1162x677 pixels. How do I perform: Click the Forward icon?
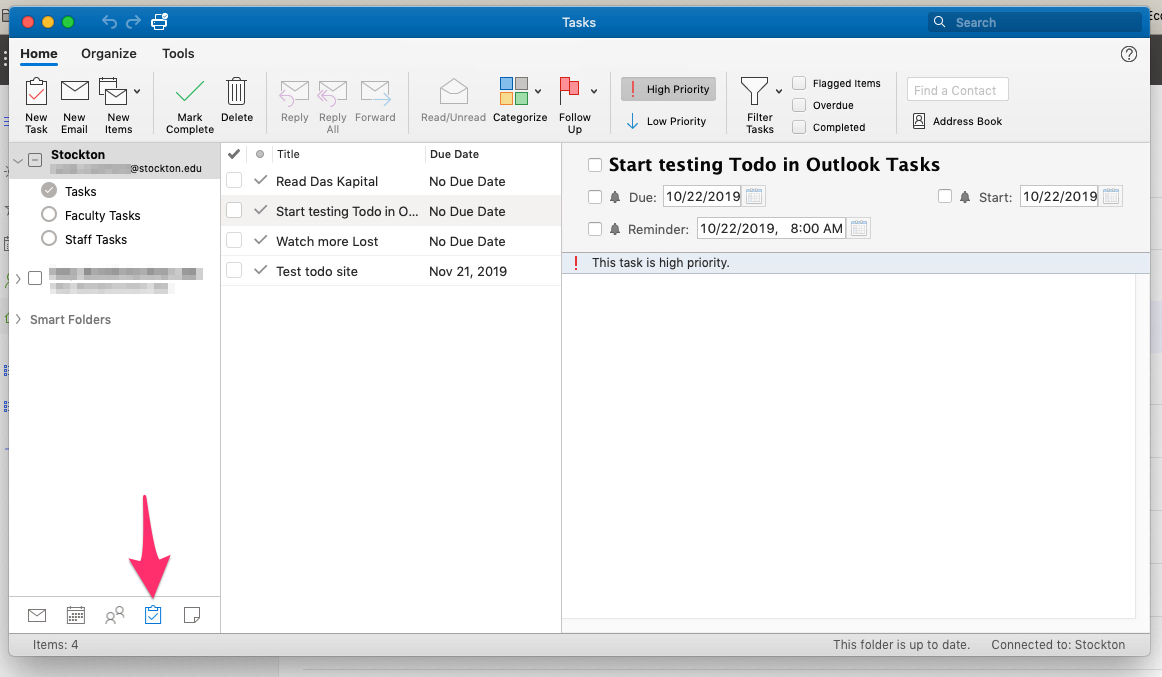(375, 94)
